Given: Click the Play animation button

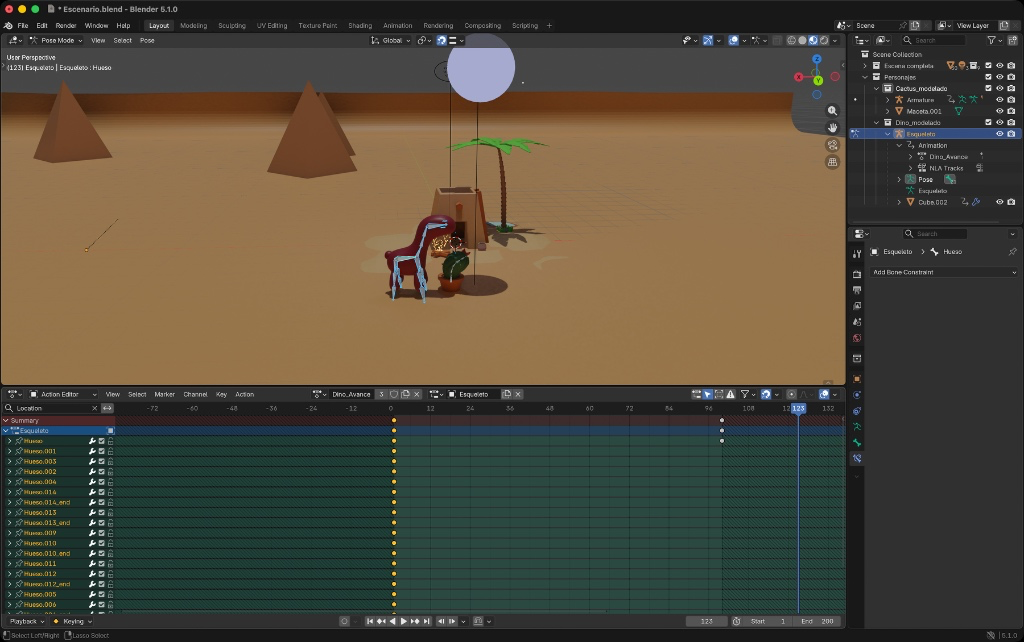Looking at the screenshot, I should coord(404,621).
